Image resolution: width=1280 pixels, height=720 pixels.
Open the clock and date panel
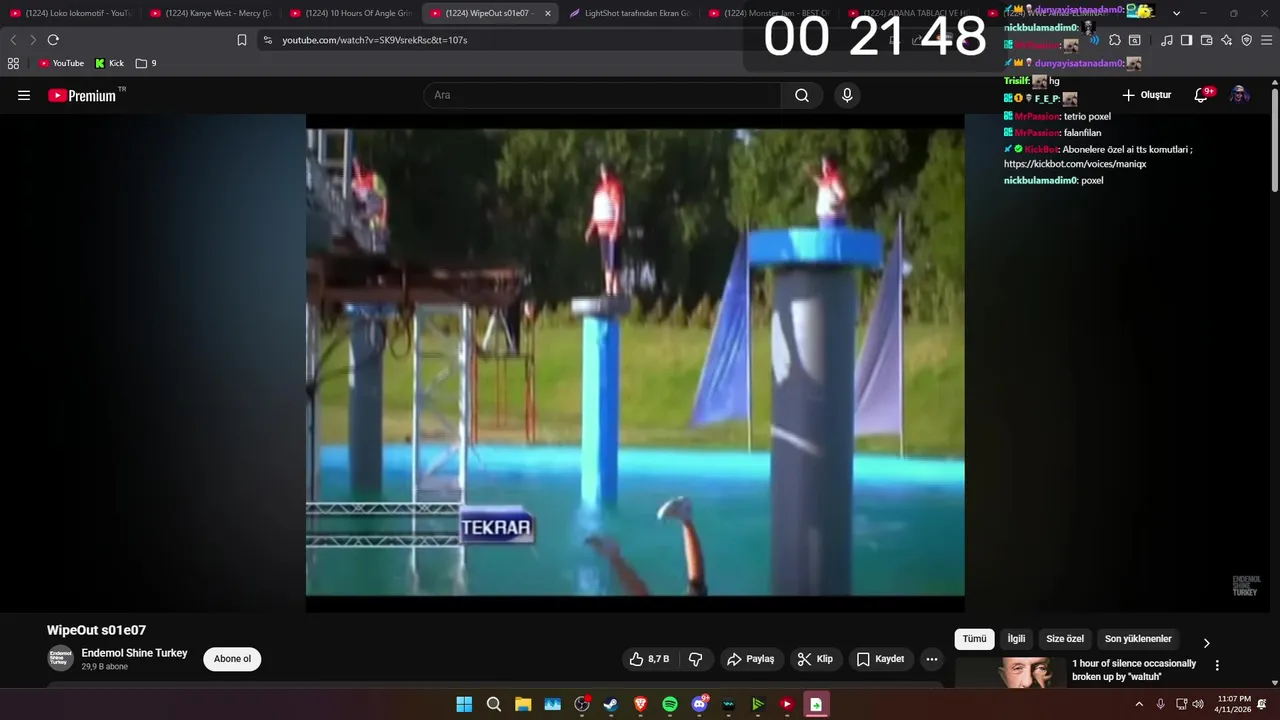point(1233,704)
